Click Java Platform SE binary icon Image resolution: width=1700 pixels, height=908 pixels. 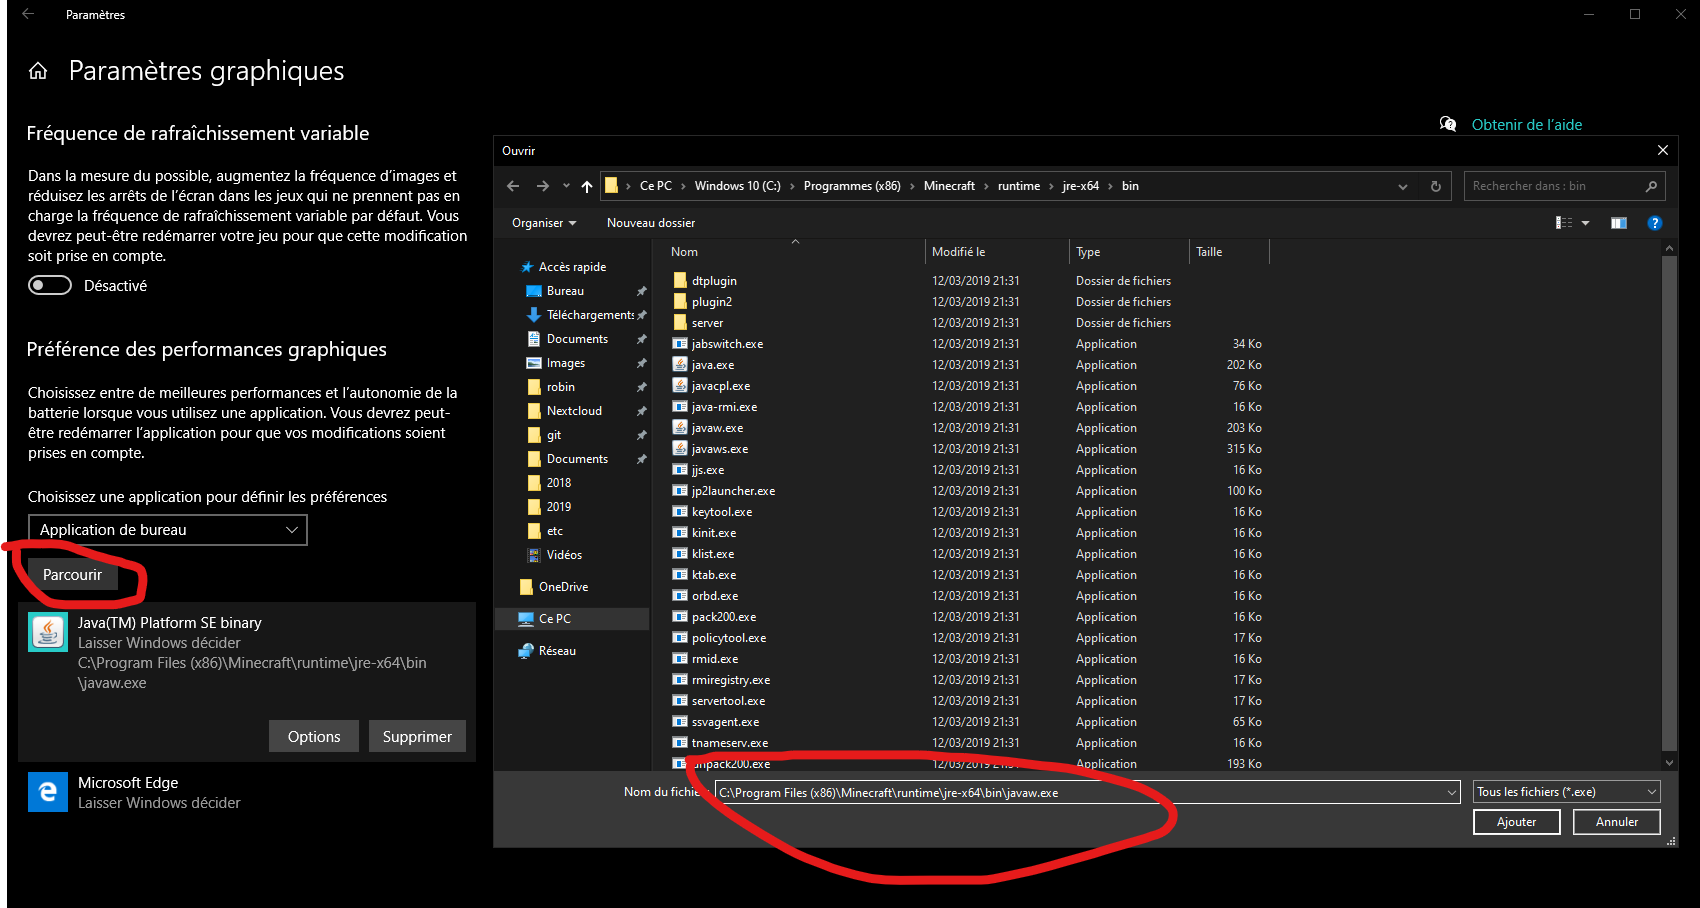click(x=48, y=632)
